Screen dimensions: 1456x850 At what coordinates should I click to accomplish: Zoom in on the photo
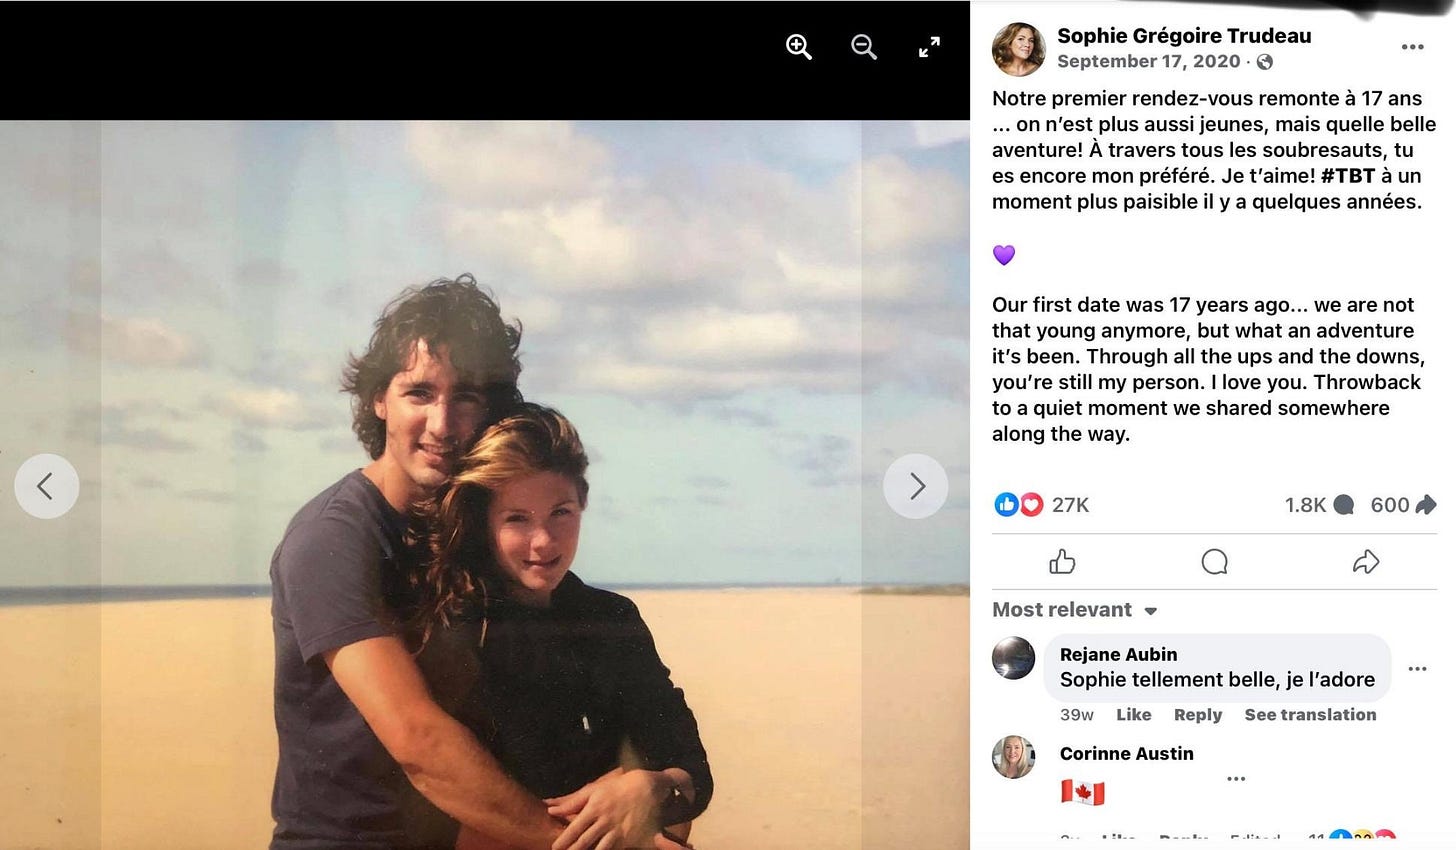pyautogui.click(x=798, y=47)
